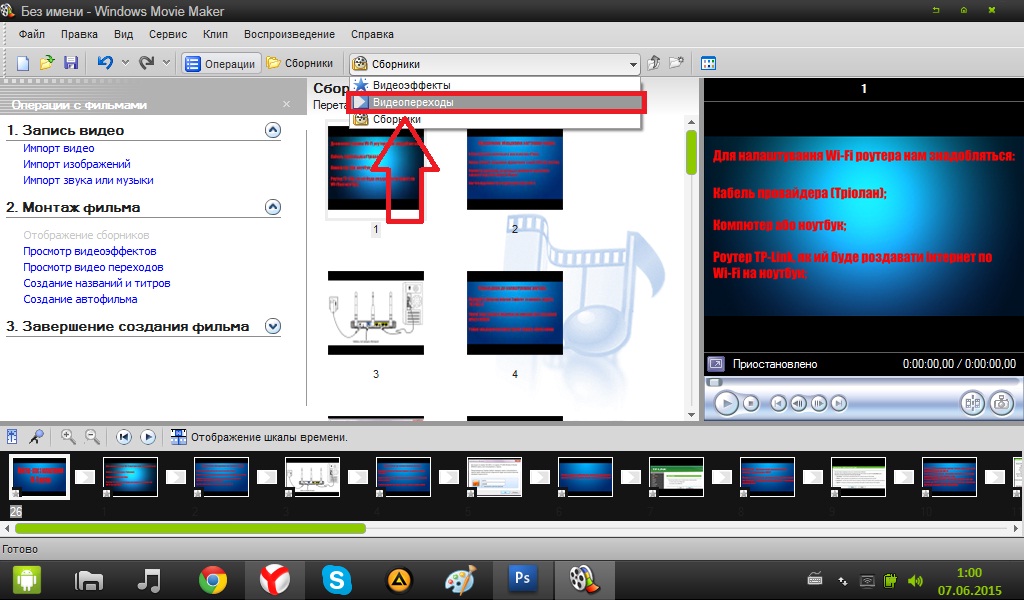The image size is (1024, 600).
Task: Undo last action arrow icon
Action: (x=105, y=63)
